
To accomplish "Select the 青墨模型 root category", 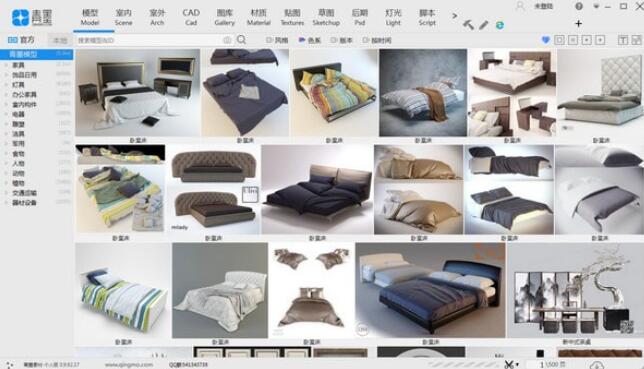I will click(x=37, y=54).
